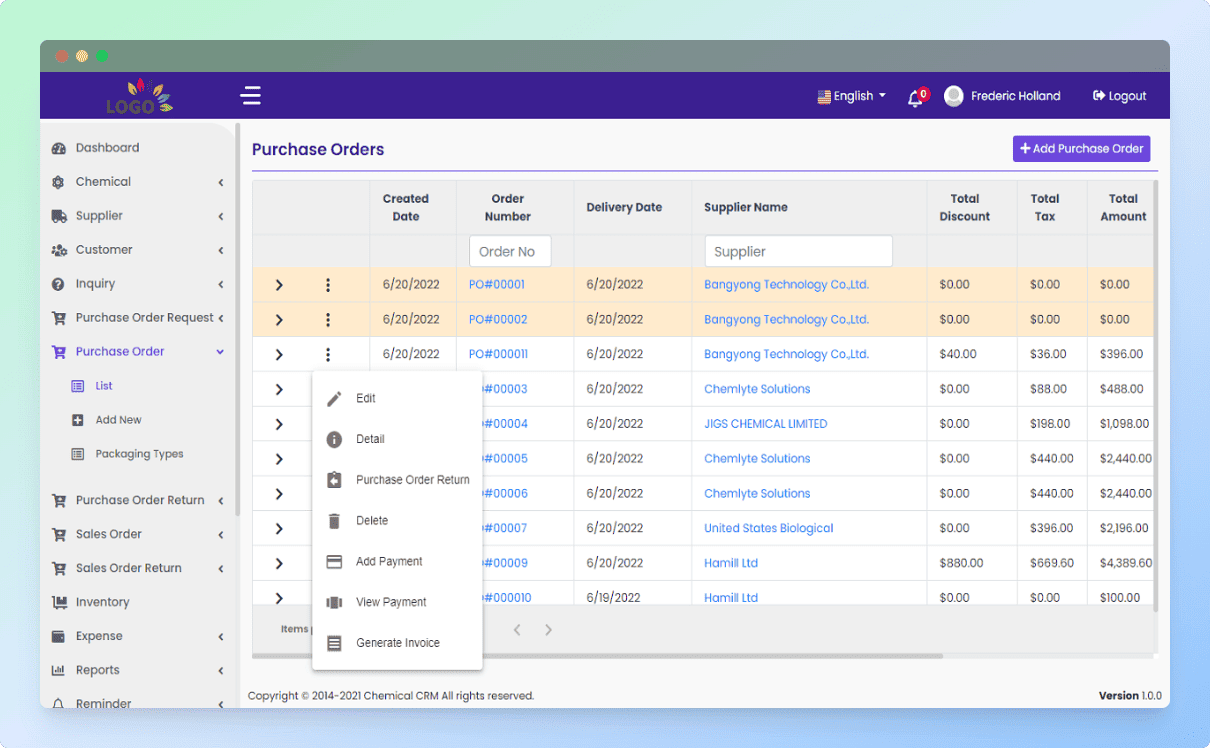This screenshot has height=748, width=1210.
Task: Open supplier link JIGS CHEMICAL LIMITED
Action: click(766, 424)
